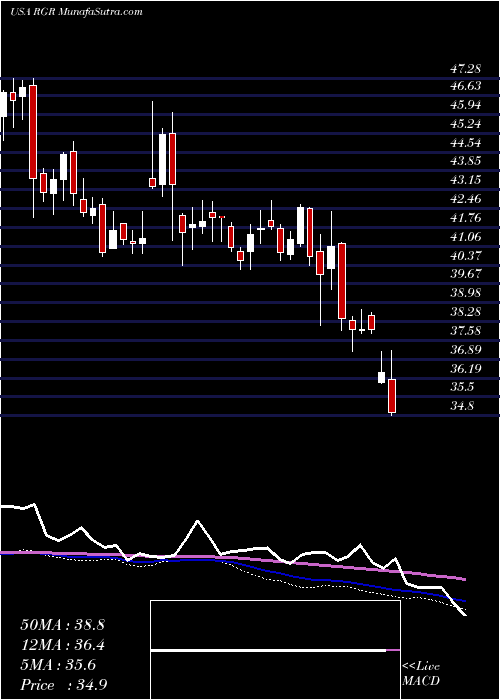Viewport: 500px width, 700px height.
Task: Click the 36.89 price axis label
Action: [465, 350]
